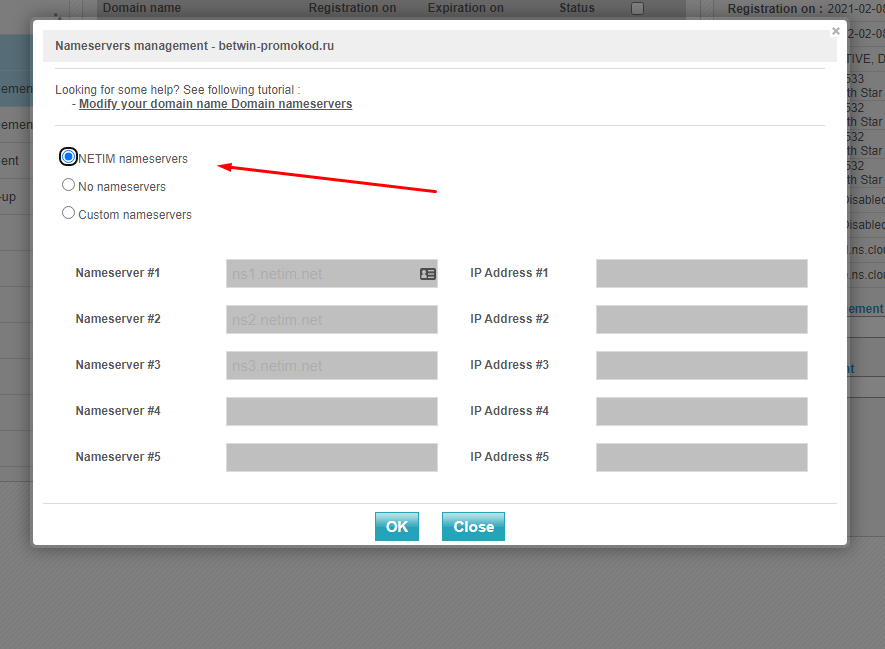Click the IP Address #1 field

(x=701, y=274)
